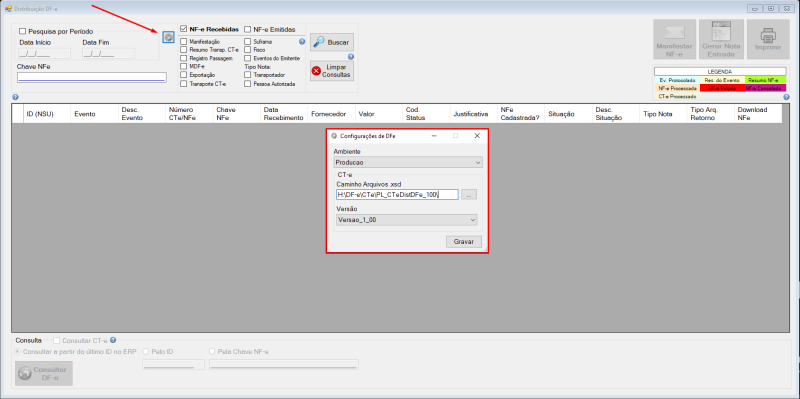Click the Buscar button

coord(332,42)
